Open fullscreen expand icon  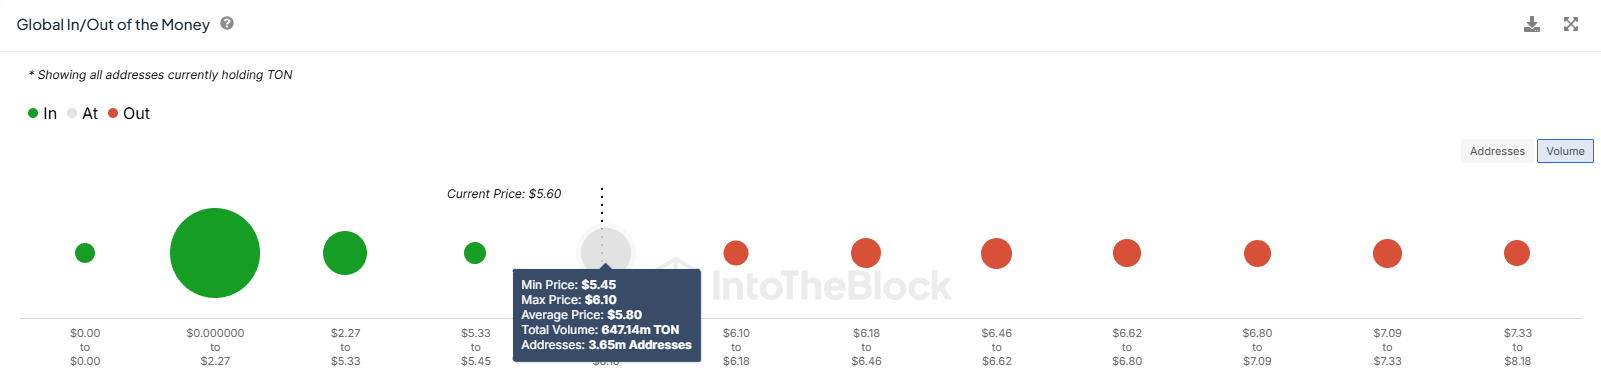(x=1571, y=24)
